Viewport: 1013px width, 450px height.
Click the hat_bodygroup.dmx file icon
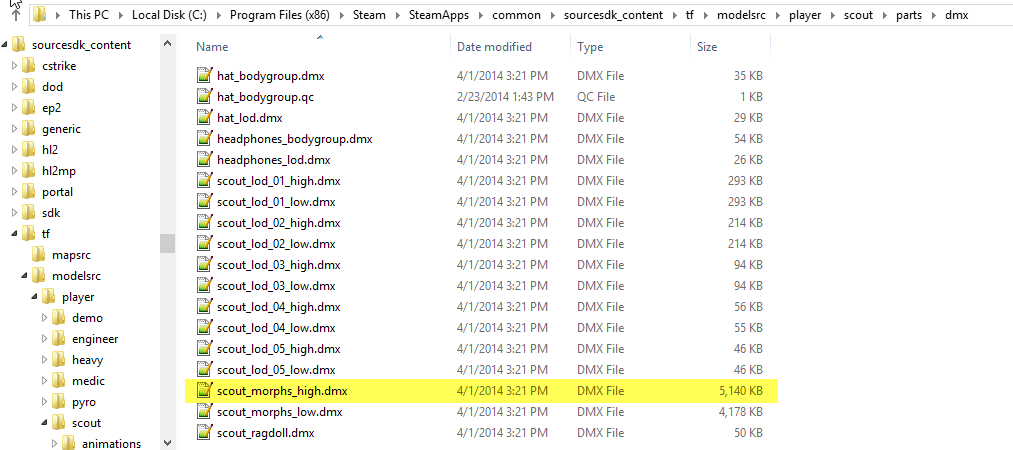coord(205,76)
